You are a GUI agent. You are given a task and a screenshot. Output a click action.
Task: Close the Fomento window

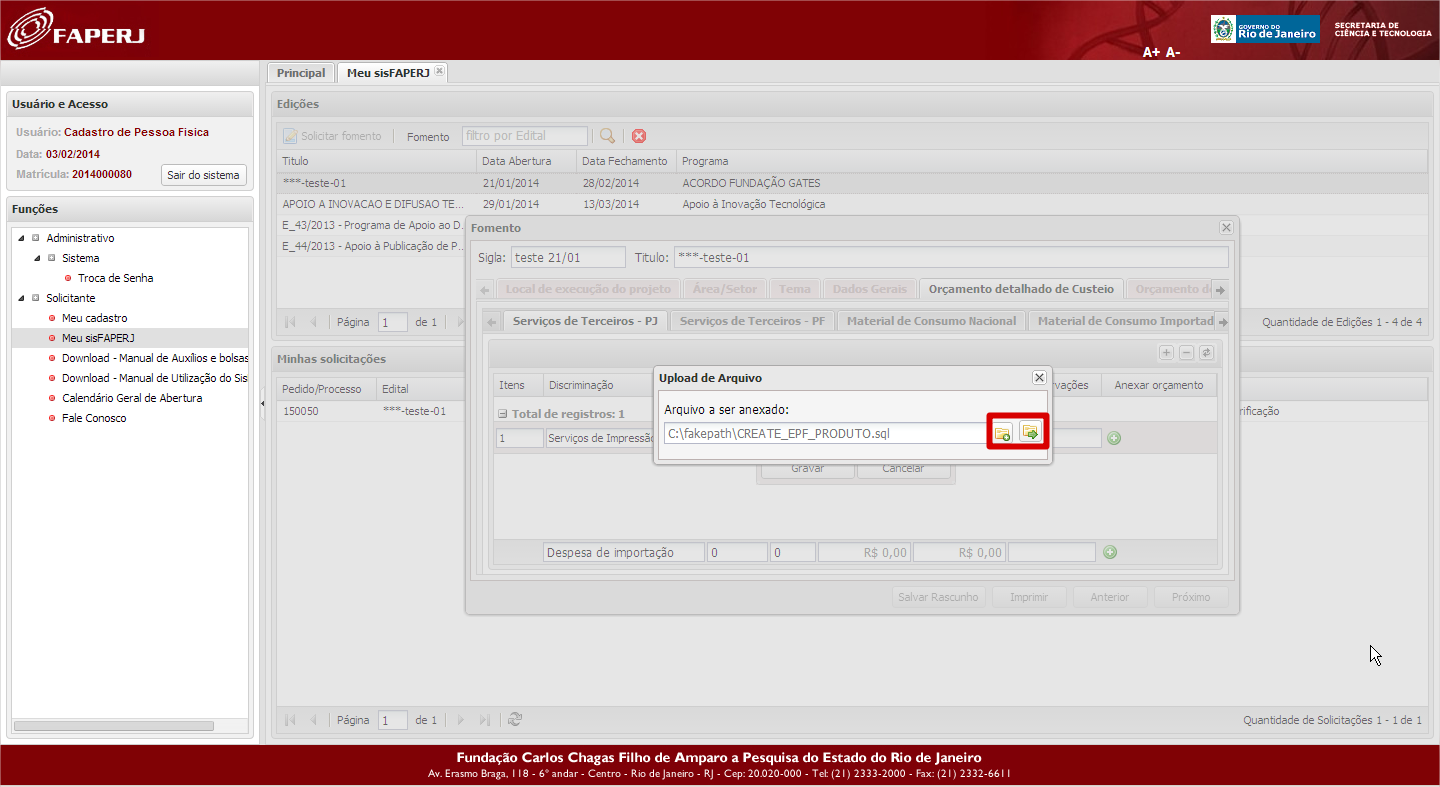pos(1226,228)
